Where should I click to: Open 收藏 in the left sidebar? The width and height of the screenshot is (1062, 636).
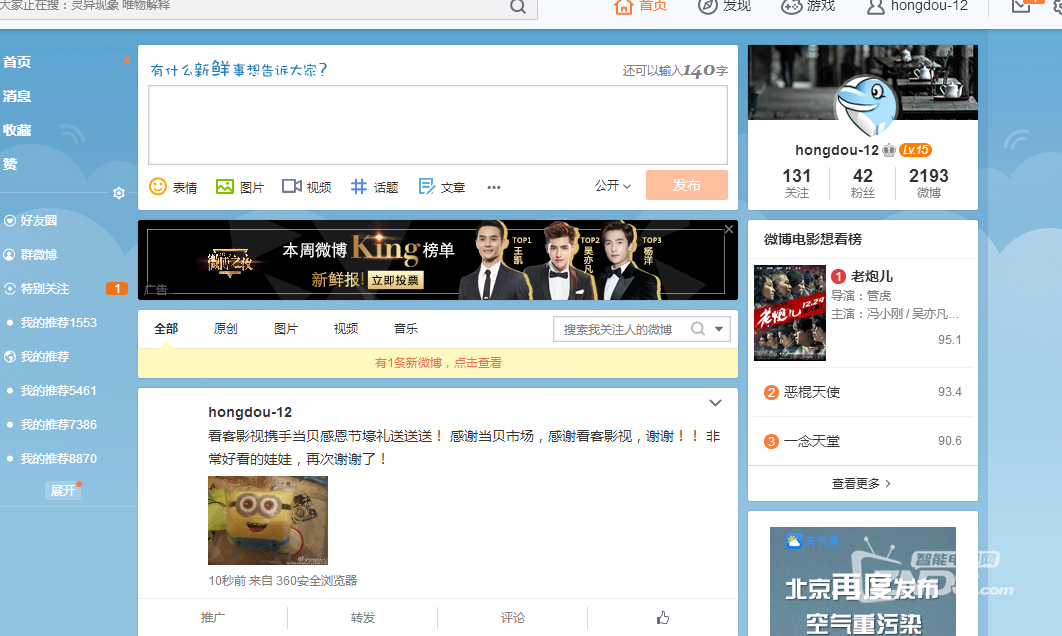point(17,130)
